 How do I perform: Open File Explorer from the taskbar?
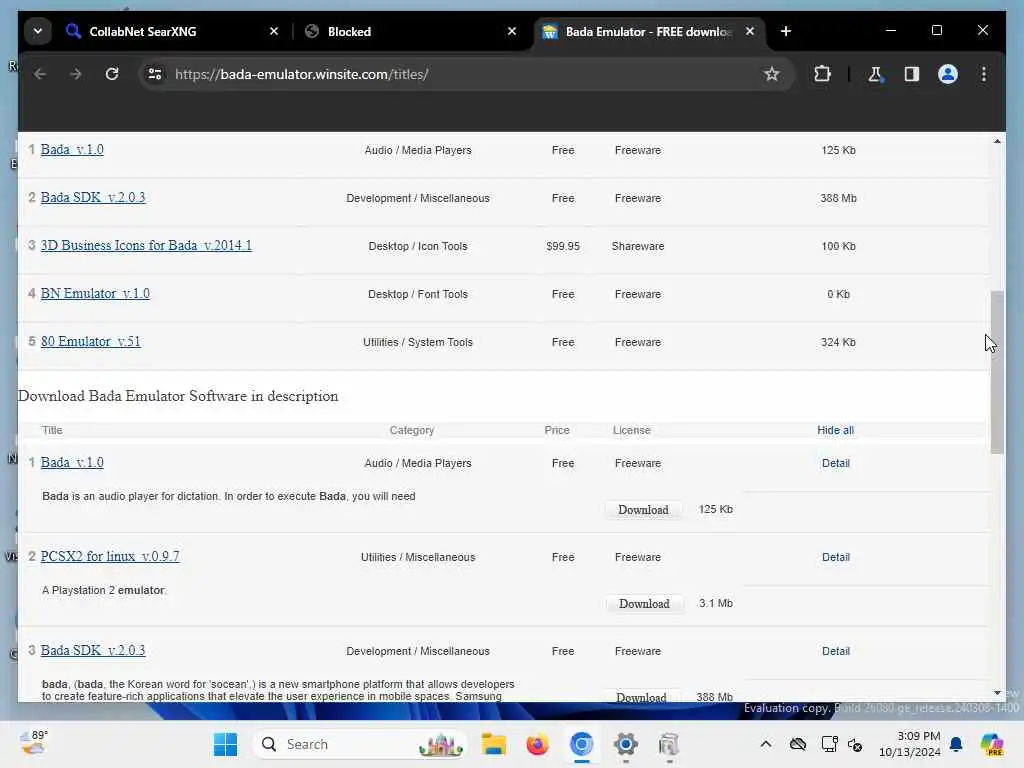(x=494, y=744)
